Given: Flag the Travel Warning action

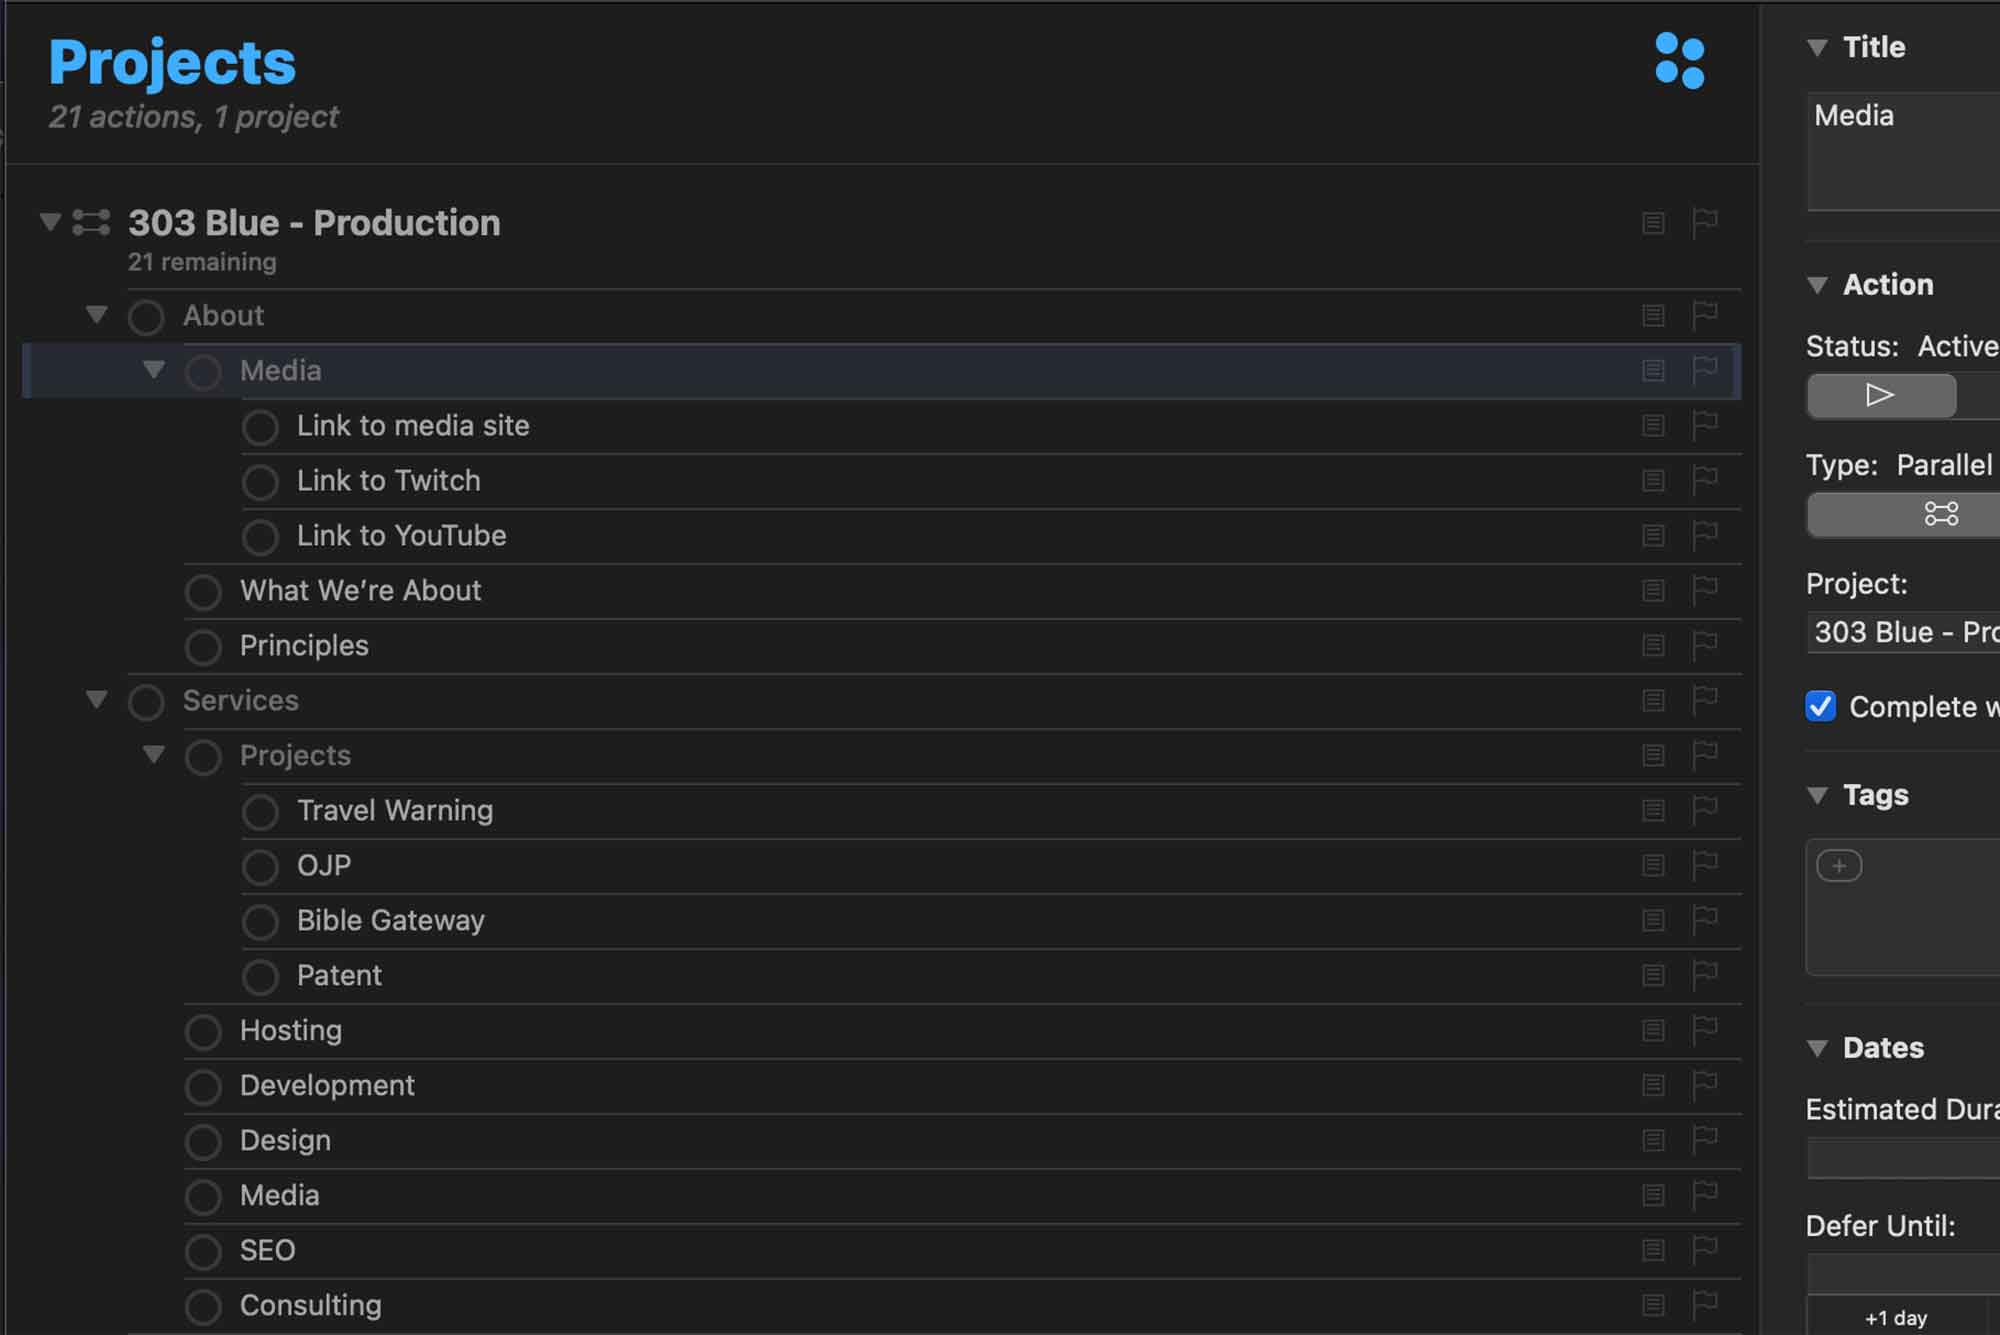Looking at the screenshot, I should click(x=1705, y=809).
